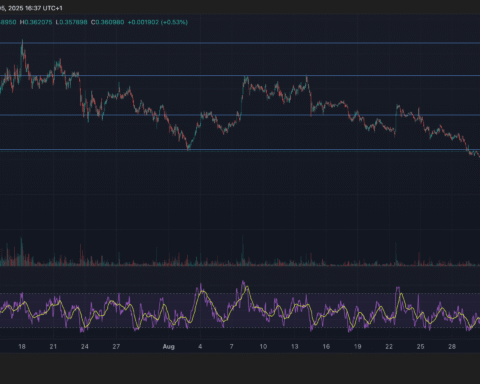Image resolution: width=480 pixels, height=384 pixels.
Task: Click the 7 date label on time axis
Action: pyautogui.click(x=231, y=347)
